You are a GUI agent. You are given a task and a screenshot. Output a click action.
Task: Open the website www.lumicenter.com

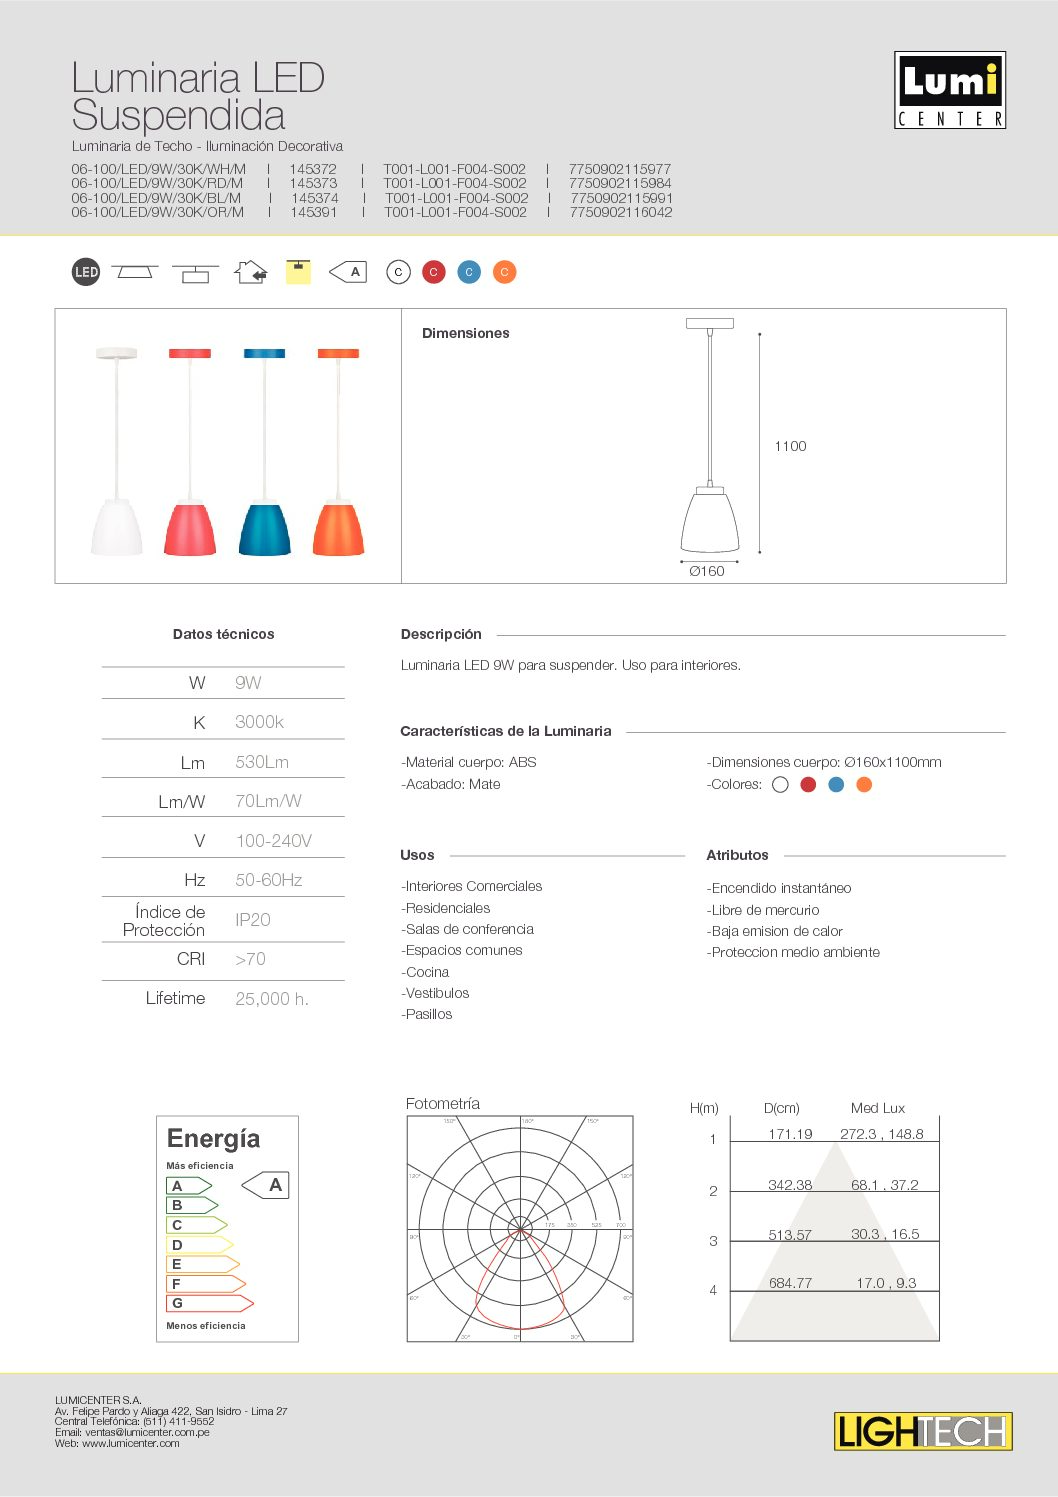pyautogui.click(x=131, y=1443)
